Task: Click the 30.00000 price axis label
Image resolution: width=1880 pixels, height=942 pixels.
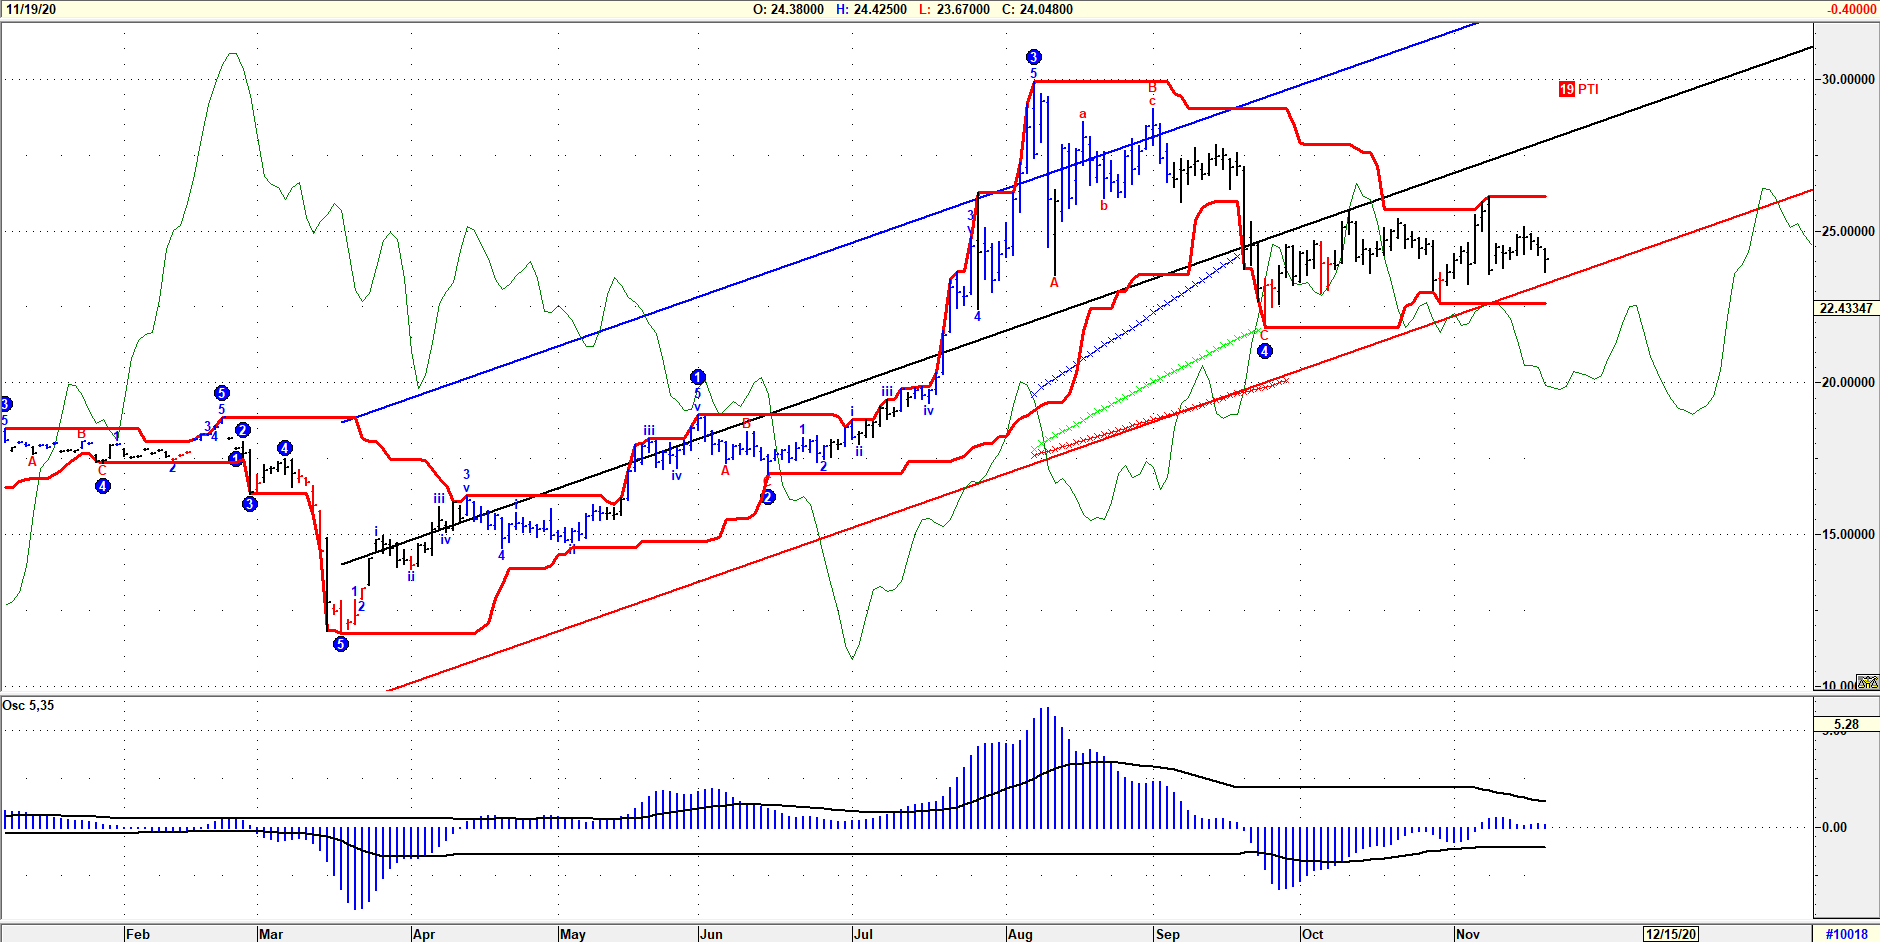Action: (x=1848, y=79)
